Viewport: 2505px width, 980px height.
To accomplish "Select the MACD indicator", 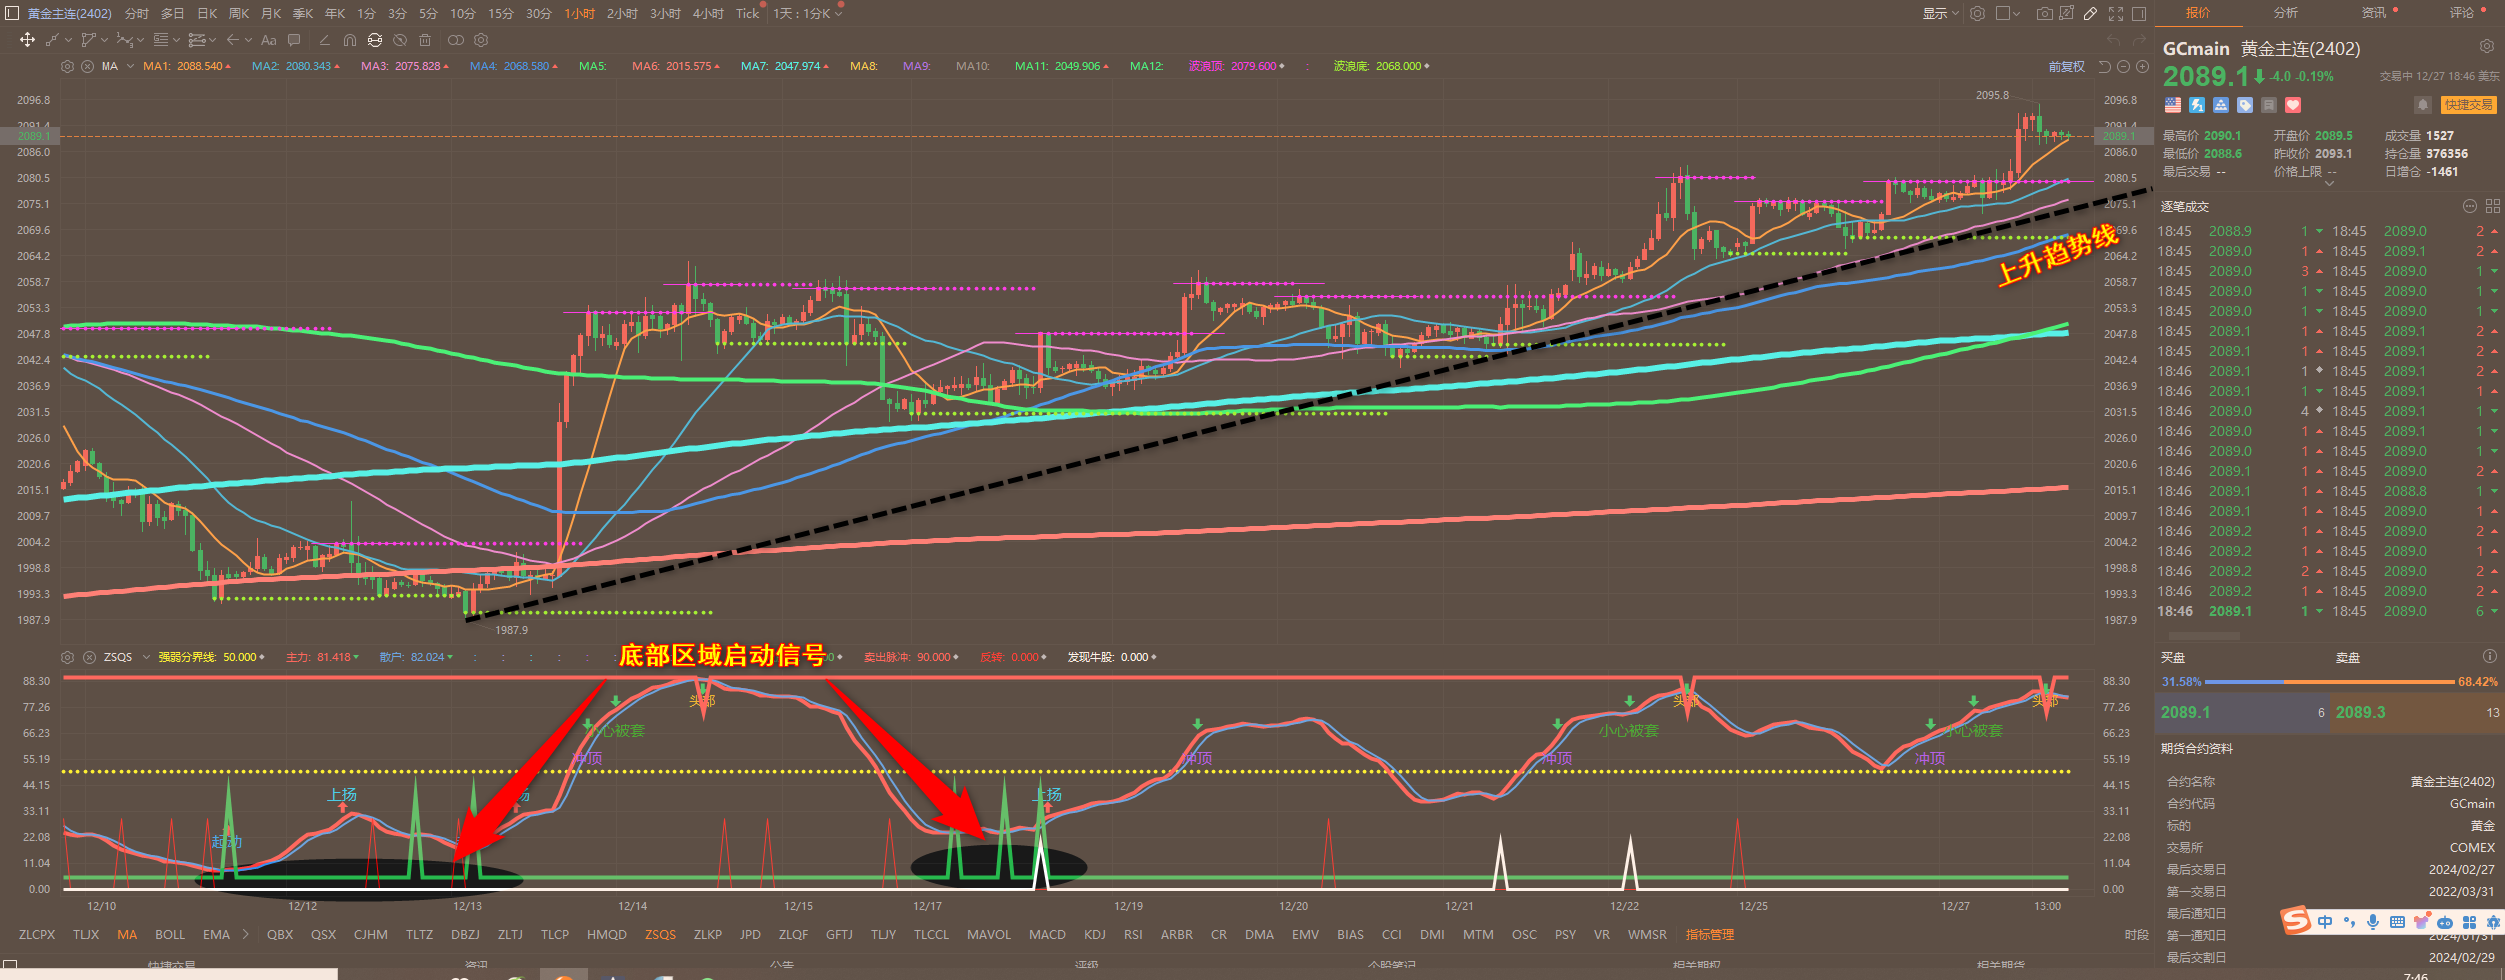I will pyautogui.click(x=1047, y=935).
